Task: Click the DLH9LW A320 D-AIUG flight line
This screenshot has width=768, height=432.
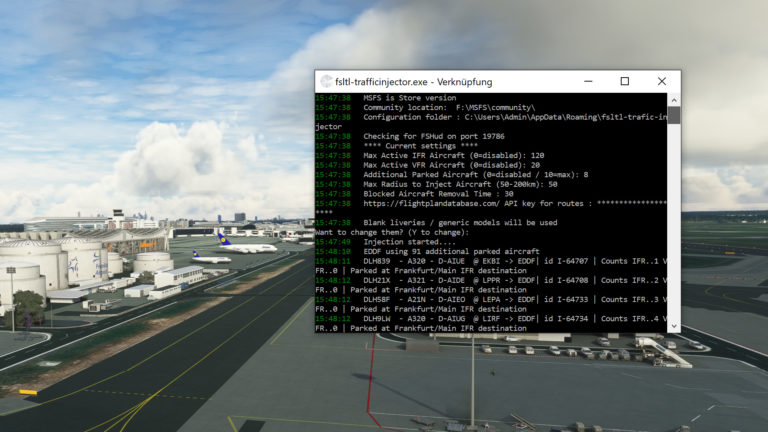Action: (x=491, y=318)
